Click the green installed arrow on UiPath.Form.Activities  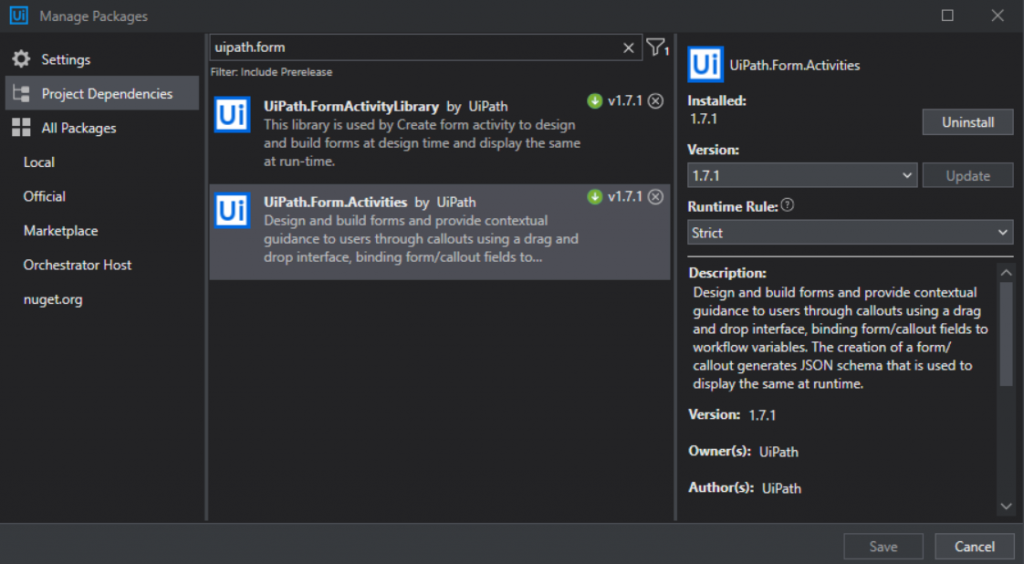[x=595, y=197]
